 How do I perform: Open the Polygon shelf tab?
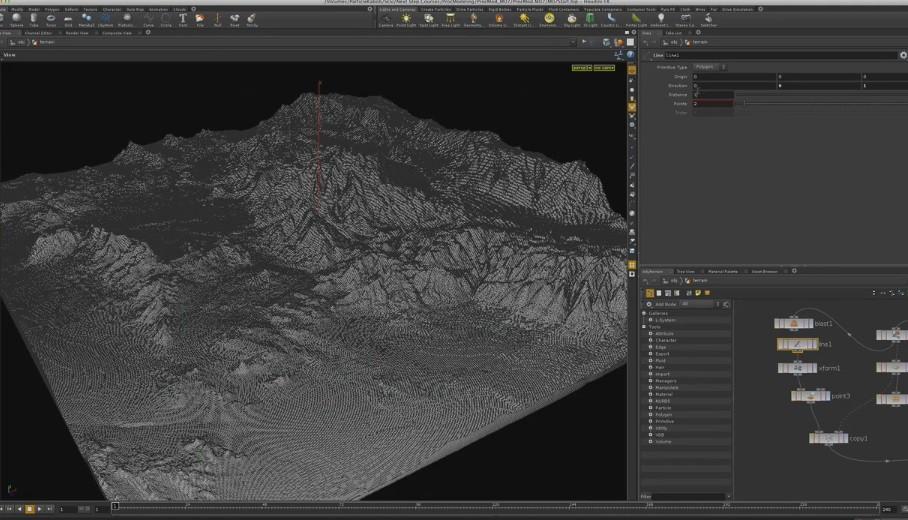[x=52, y=9]
